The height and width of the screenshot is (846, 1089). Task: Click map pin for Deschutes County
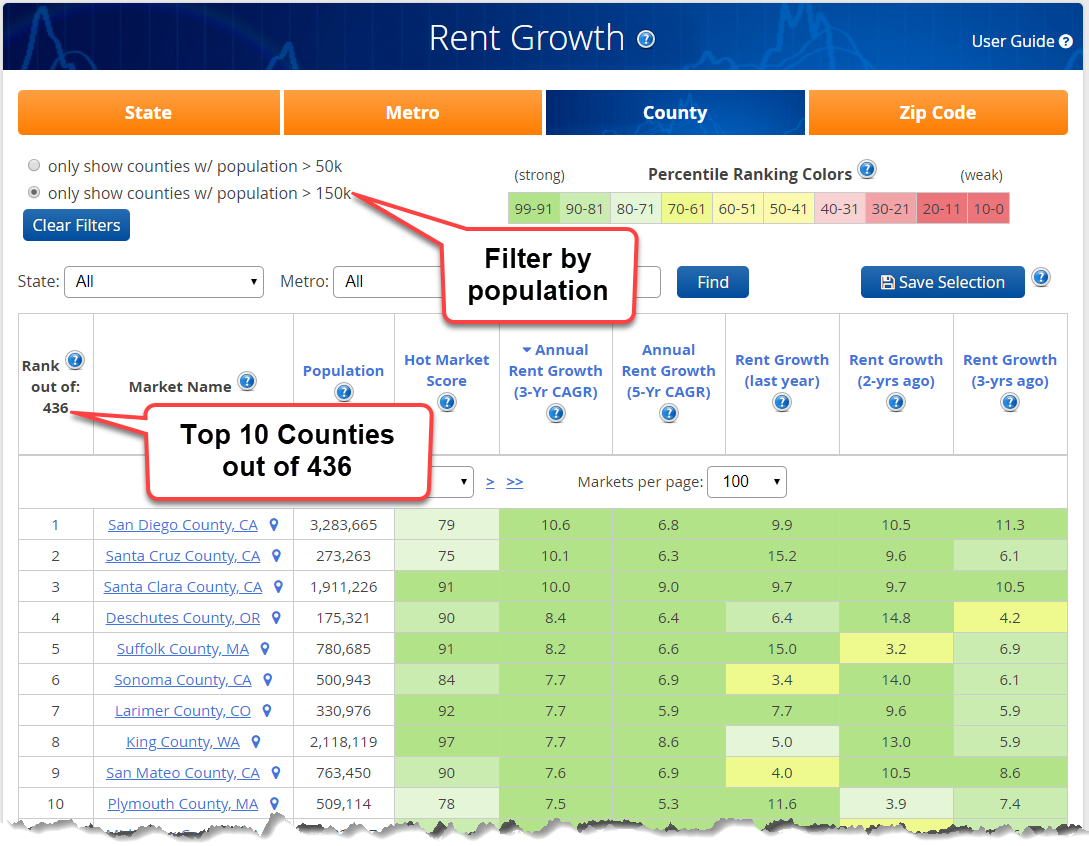pyautogui.click(x=276, y=617)
